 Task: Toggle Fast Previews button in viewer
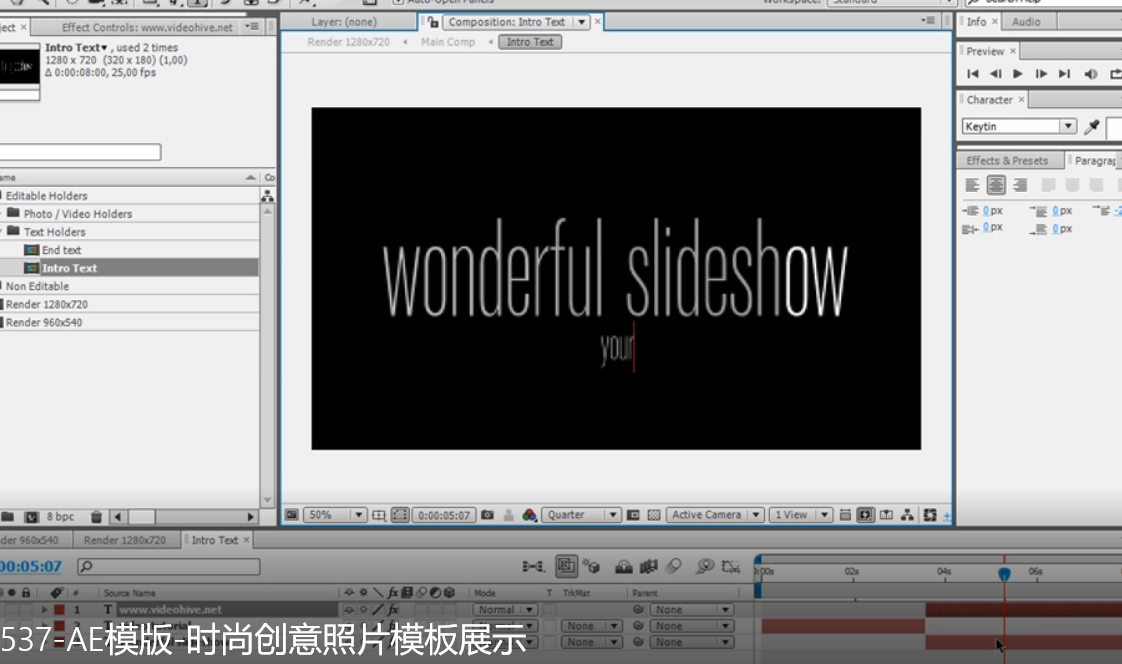click(x=865, y=515)
